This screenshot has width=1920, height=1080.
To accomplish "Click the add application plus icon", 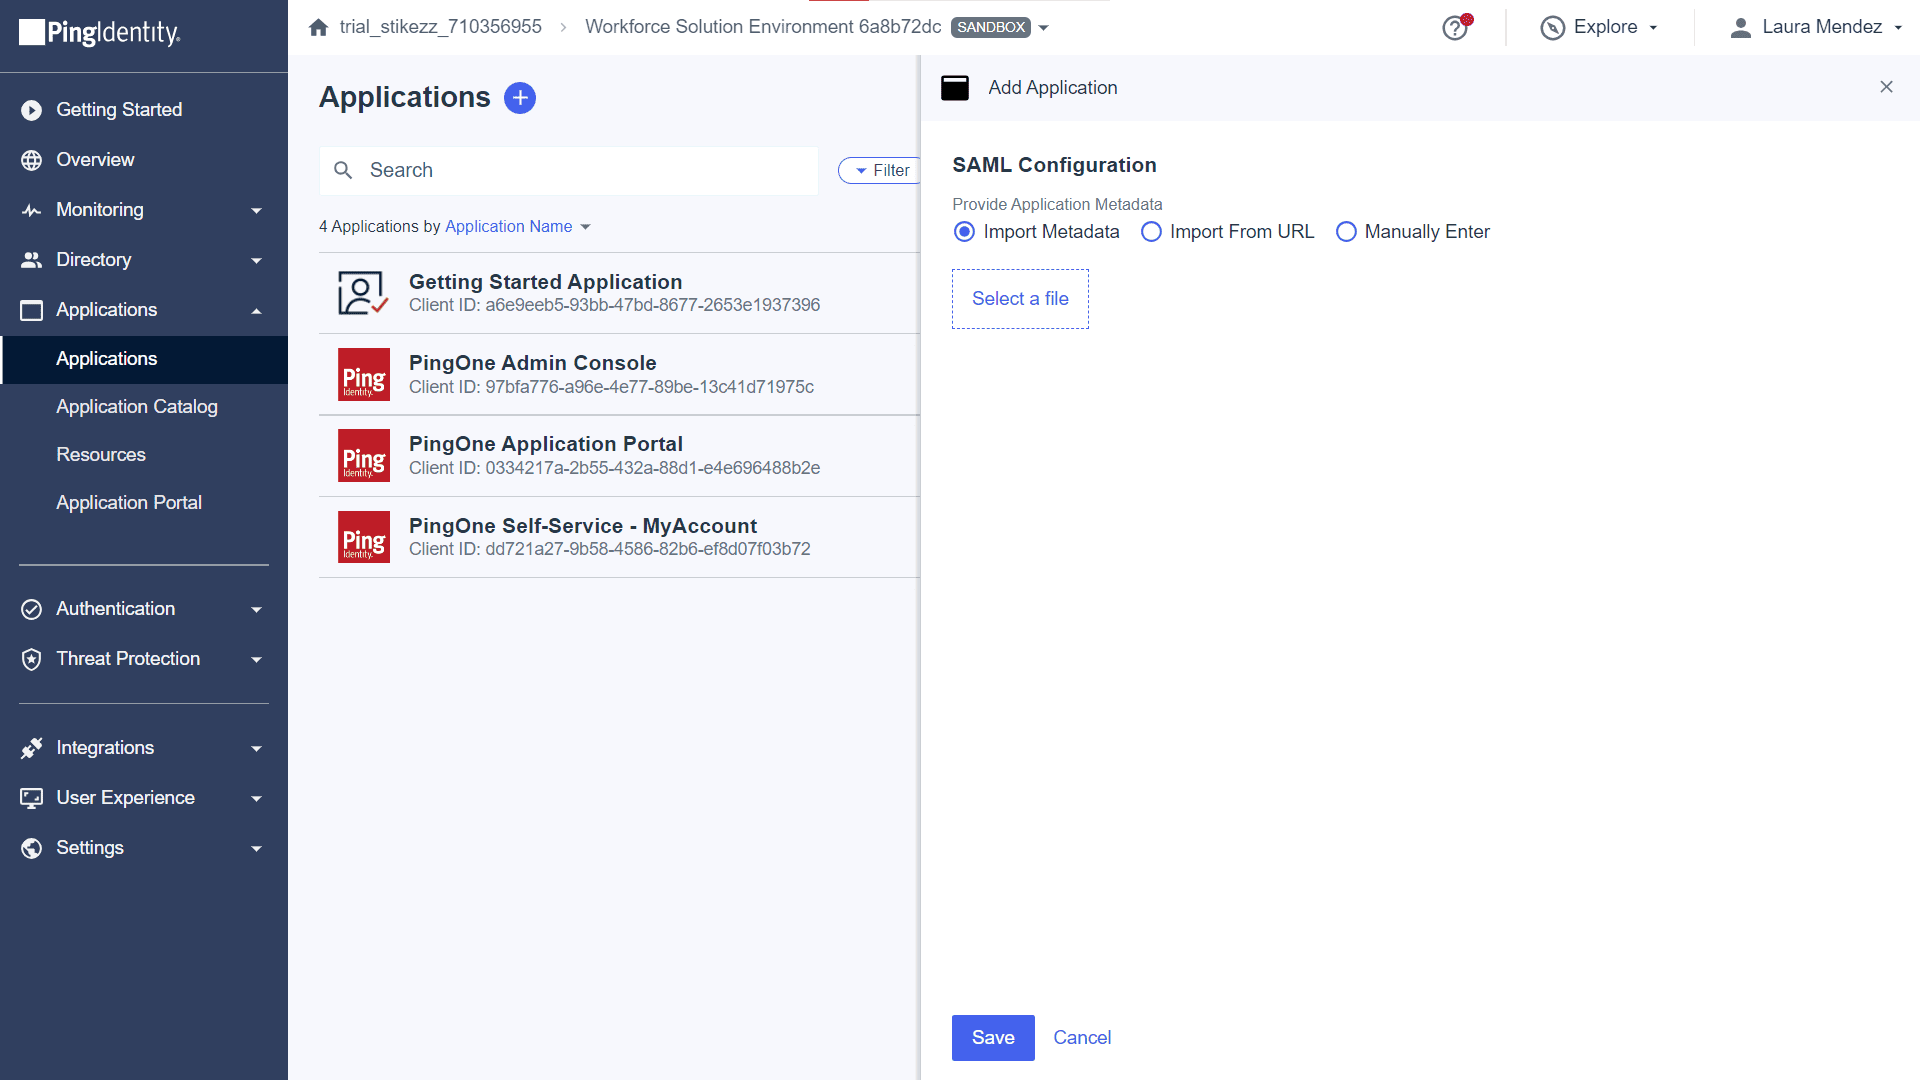I will tap(520, 96).
